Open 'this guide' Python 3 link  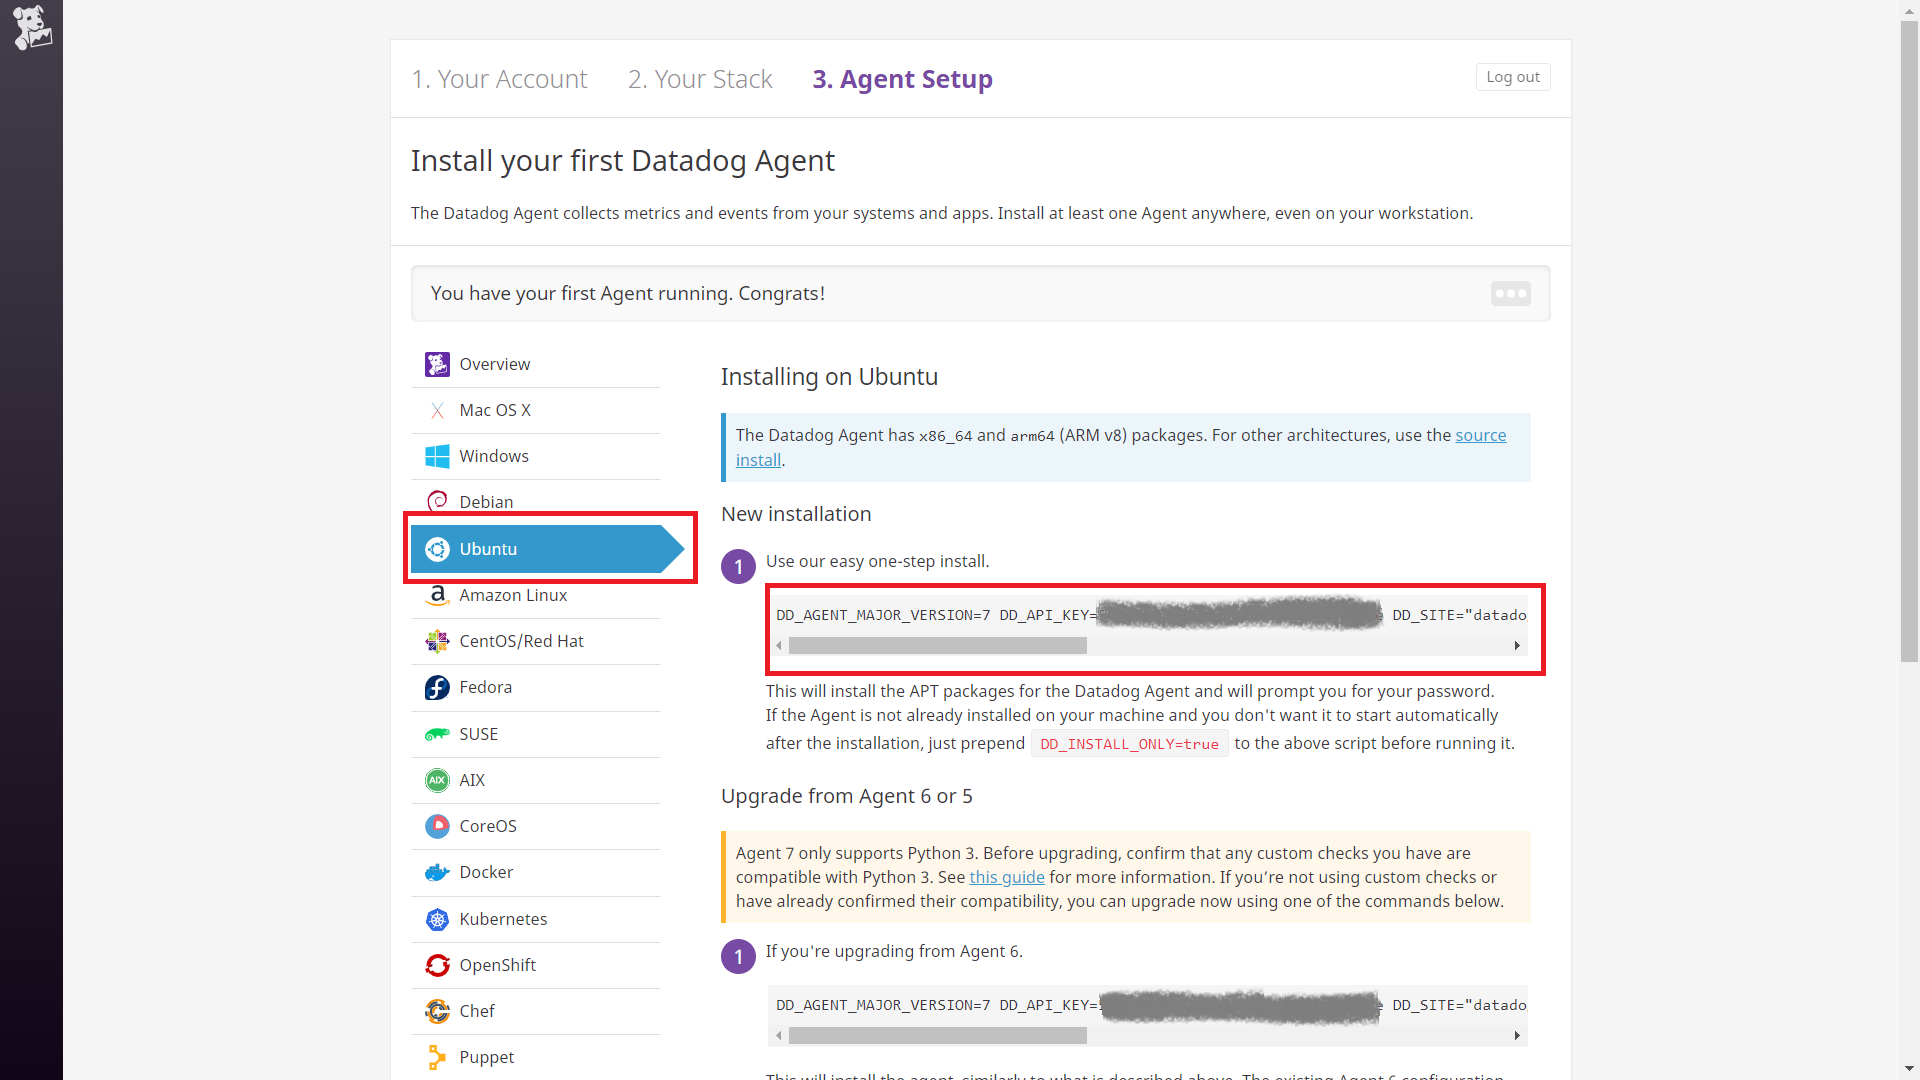pyautogui.click(x=1006, y=877)
